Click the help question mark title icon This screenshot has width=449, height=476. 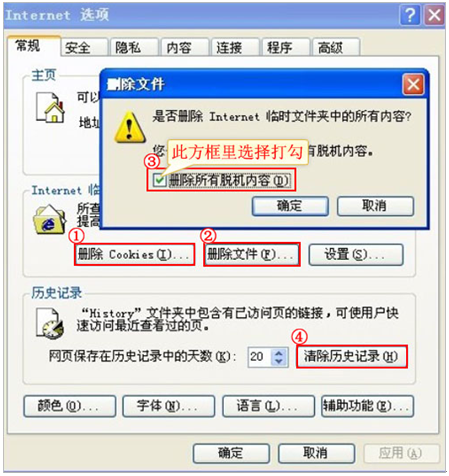coord(410,15)
